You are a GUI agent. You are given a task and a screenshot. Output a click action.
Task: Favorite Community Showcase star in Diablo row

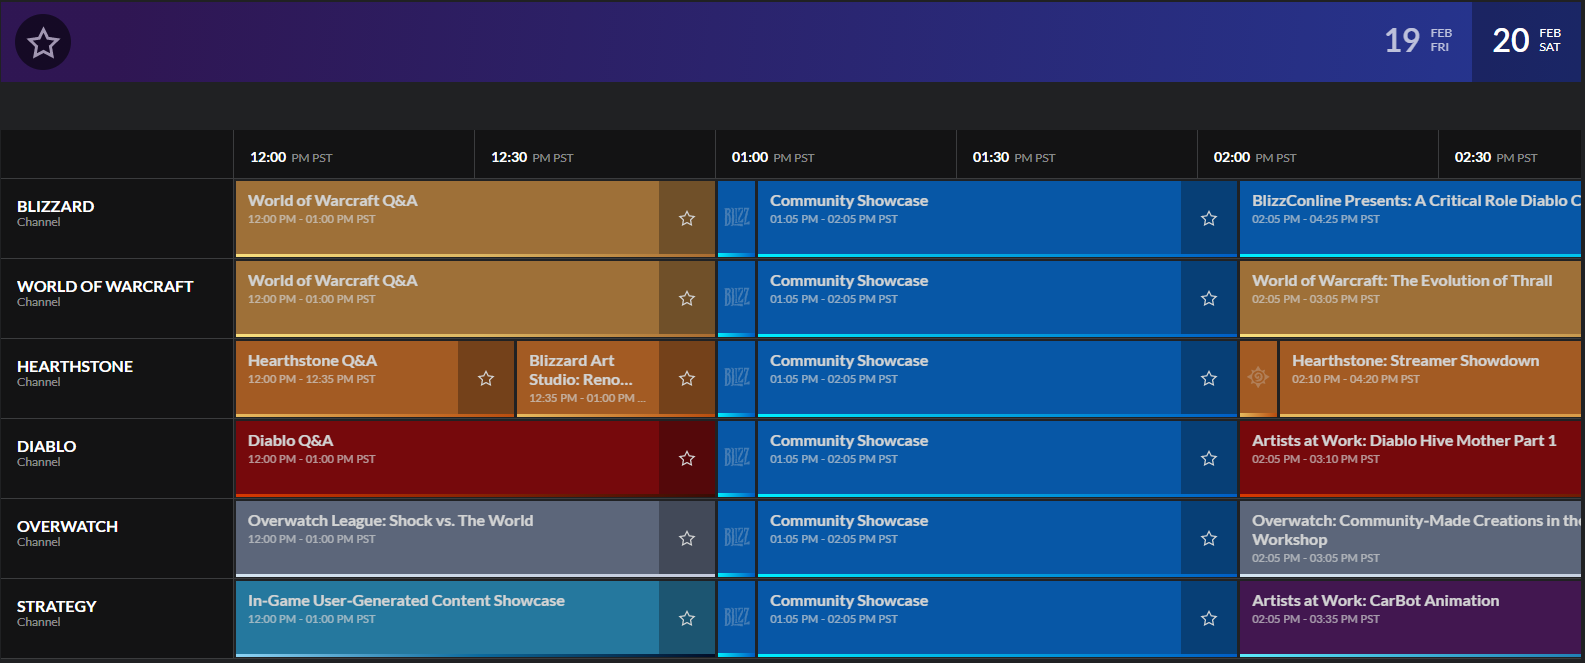pyautogui.click(x=1209, y=458)
